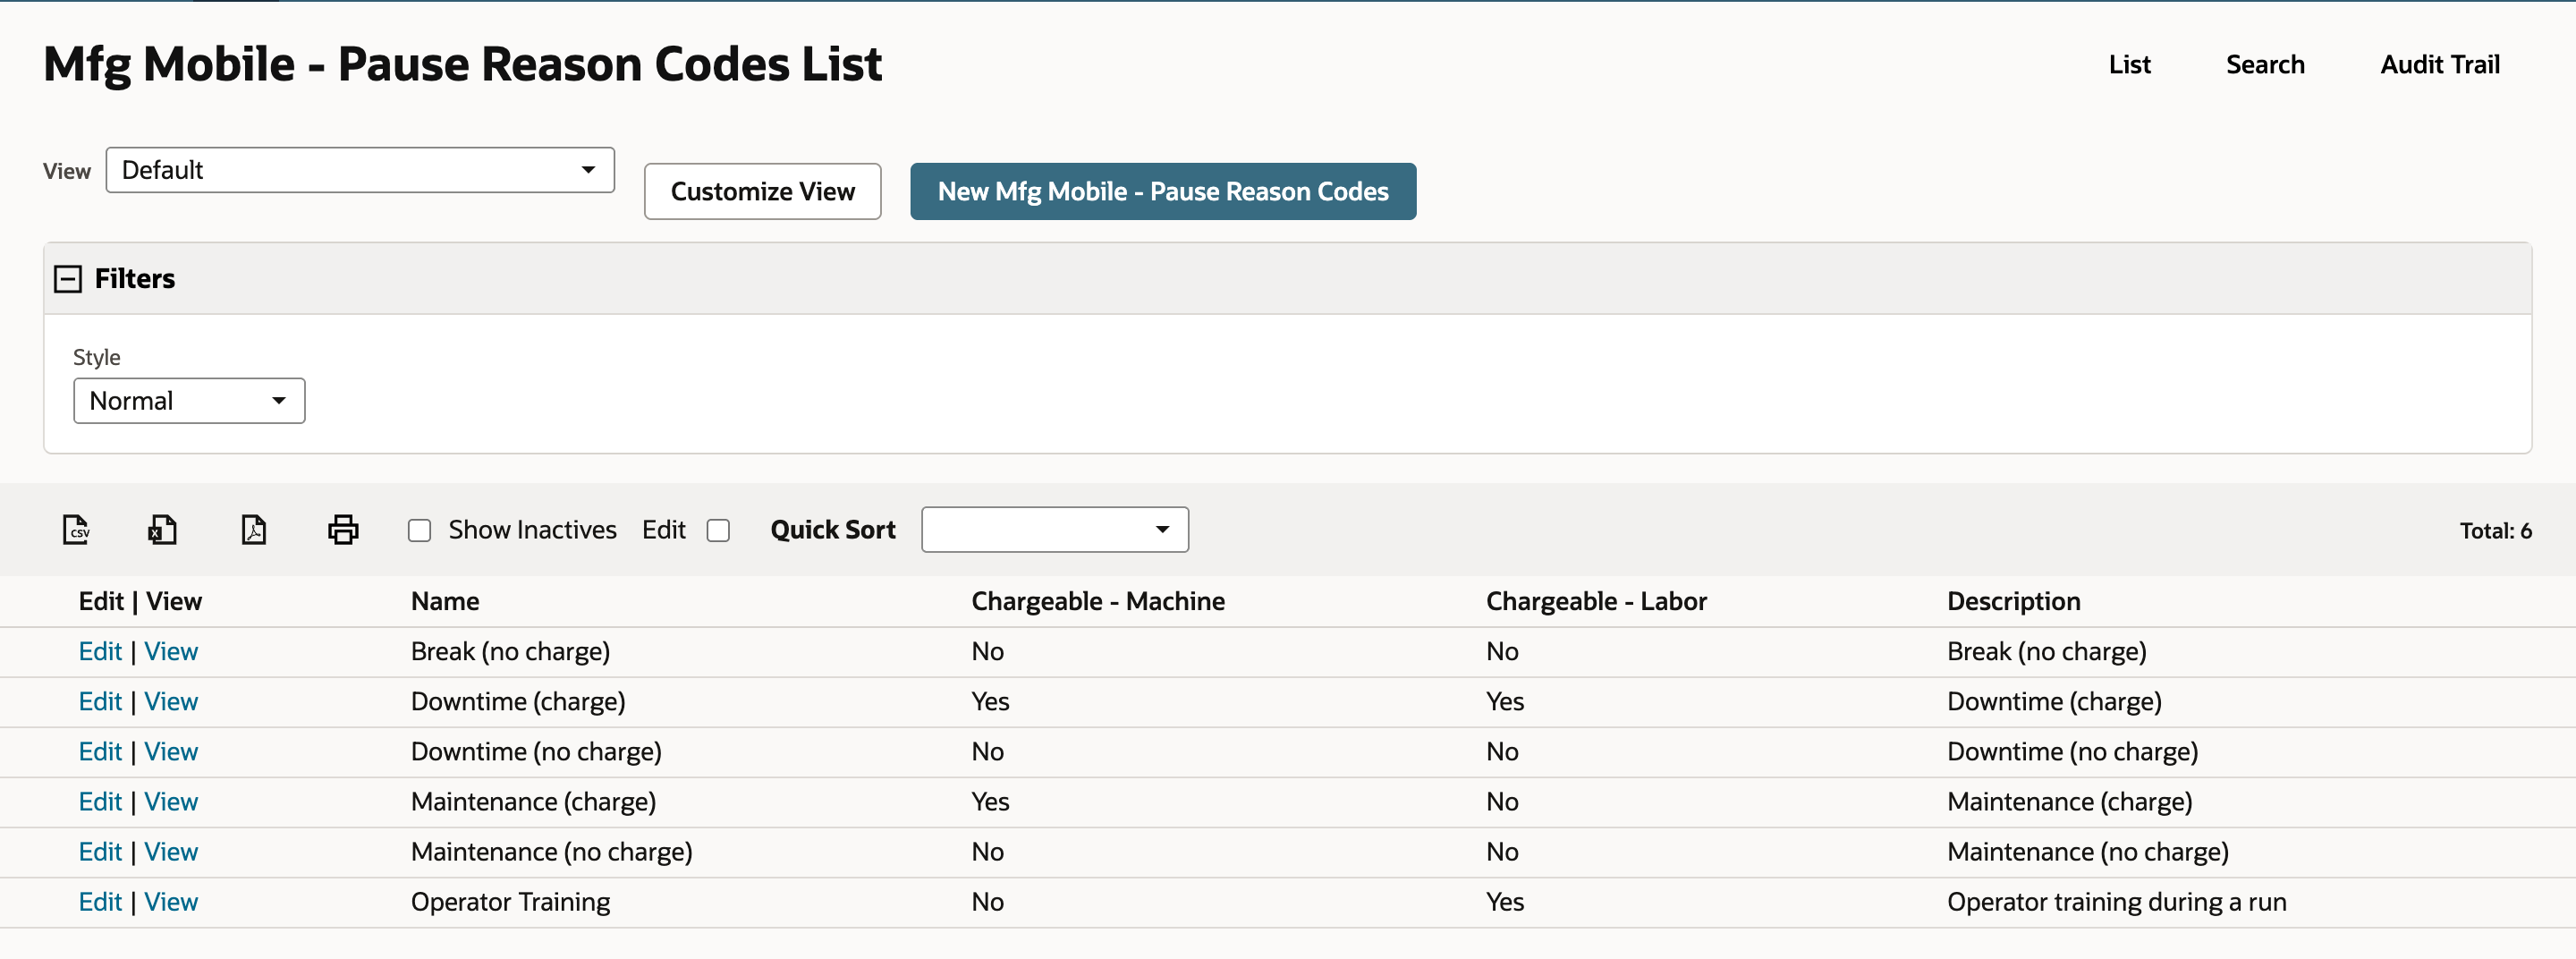Enable the Show Inactives checkbox
Image resolution: width=2576 pixels, height=959 pixels.
pos(419,530)
